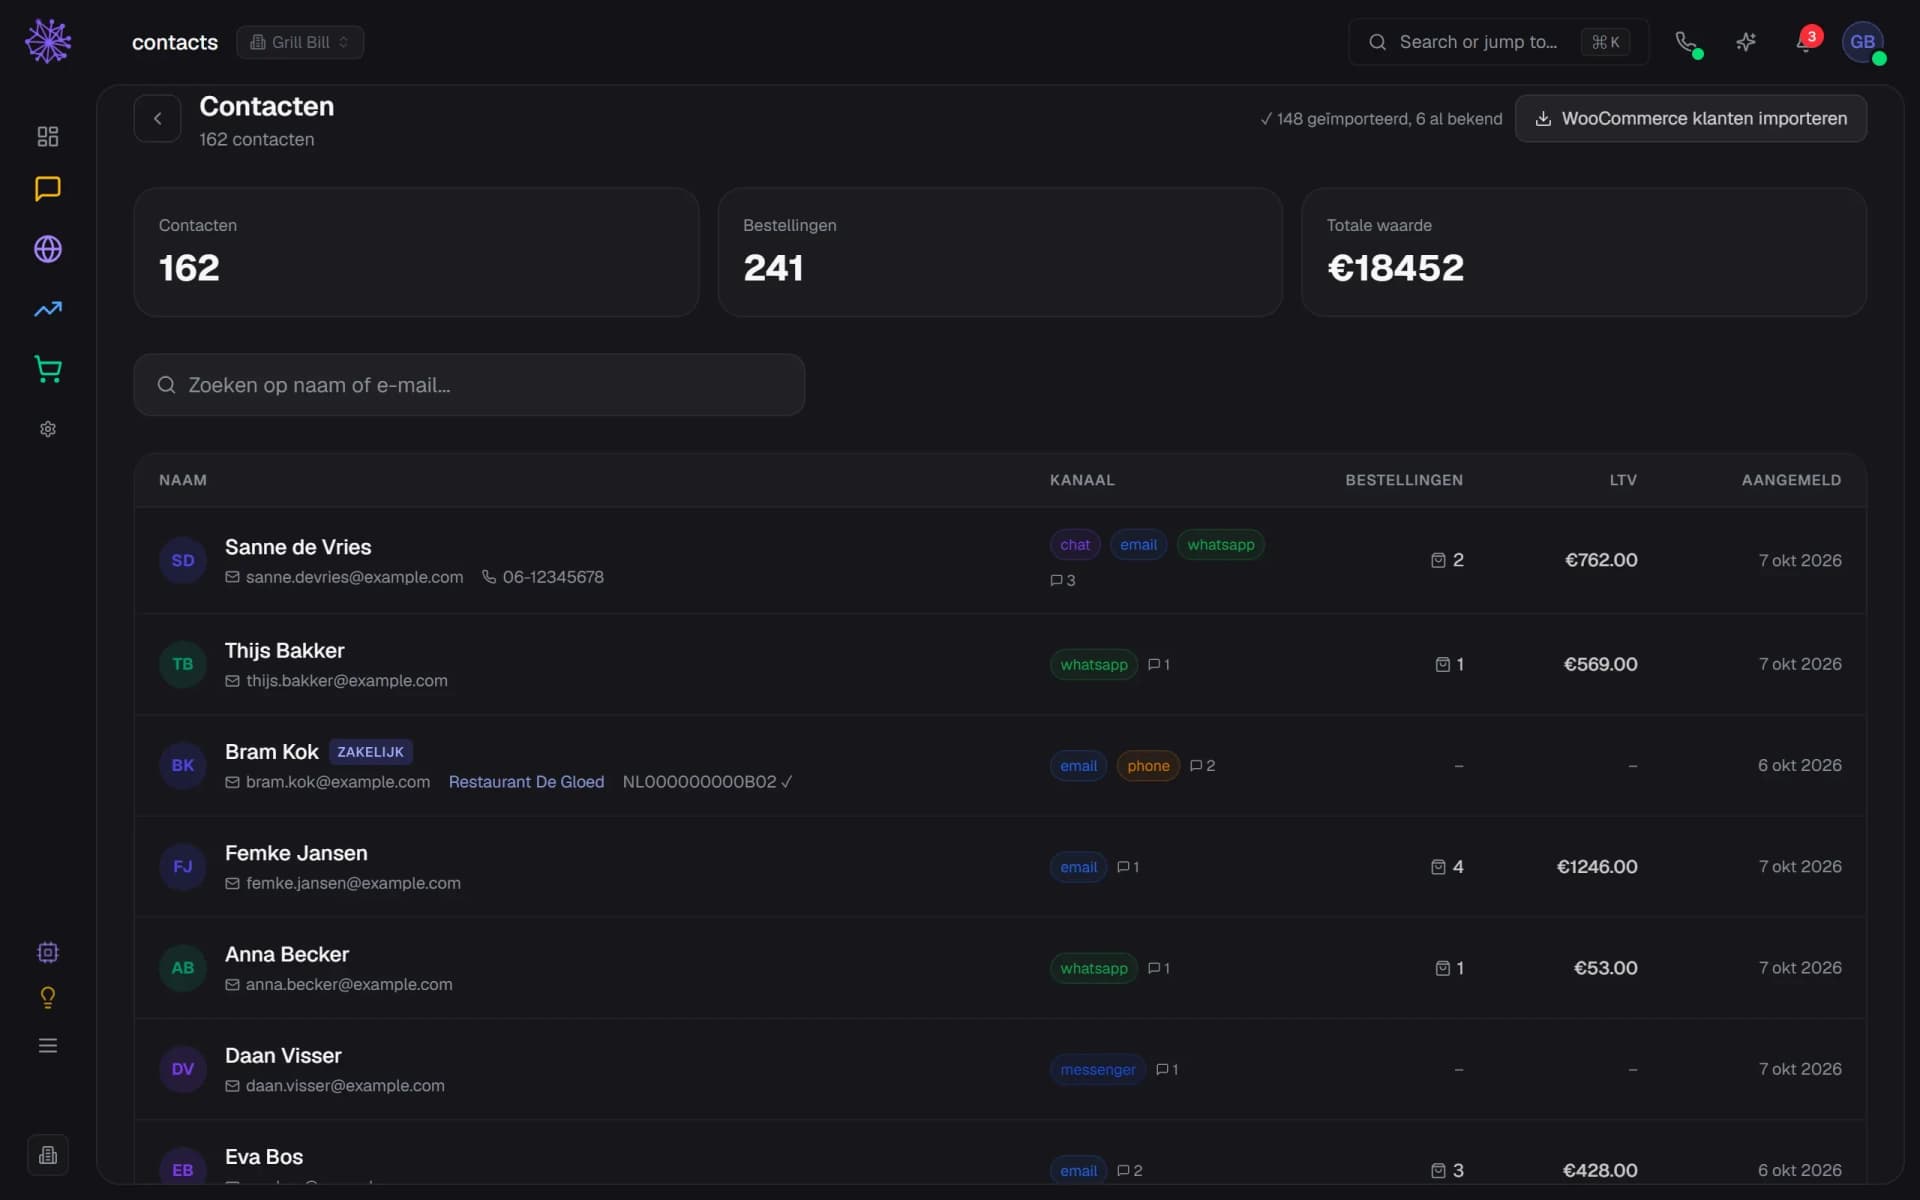Click the NAAM column header
The width and height of the screenshot is (1920, 1200).
tap(183, 480)
